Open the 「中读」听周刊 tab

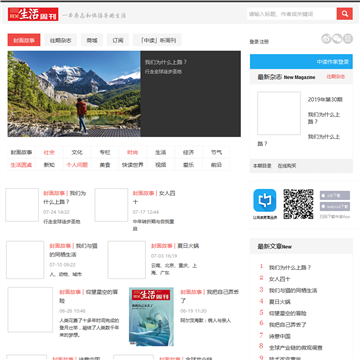coord(157,40)
